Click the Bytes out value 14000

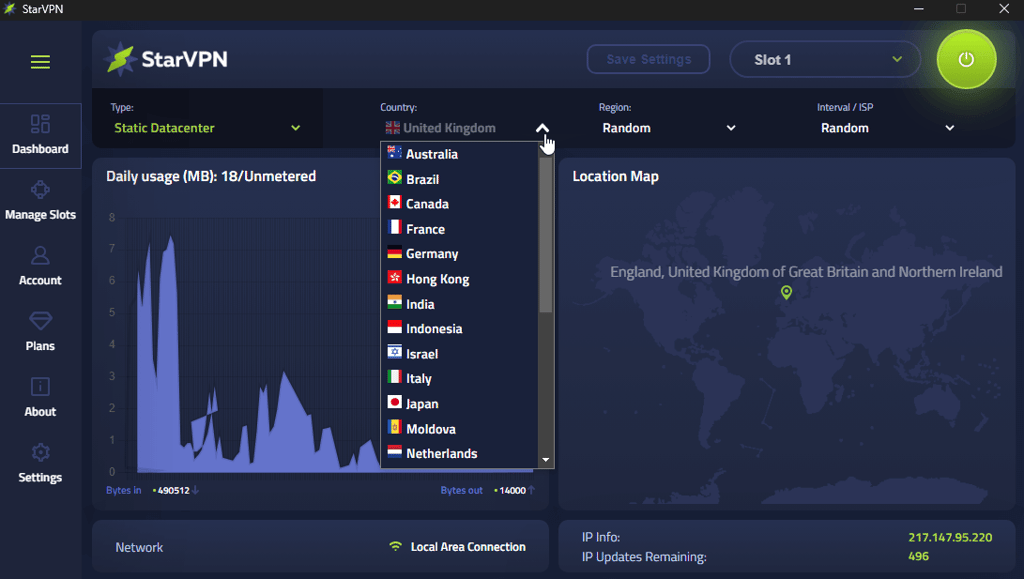point(512,491)
